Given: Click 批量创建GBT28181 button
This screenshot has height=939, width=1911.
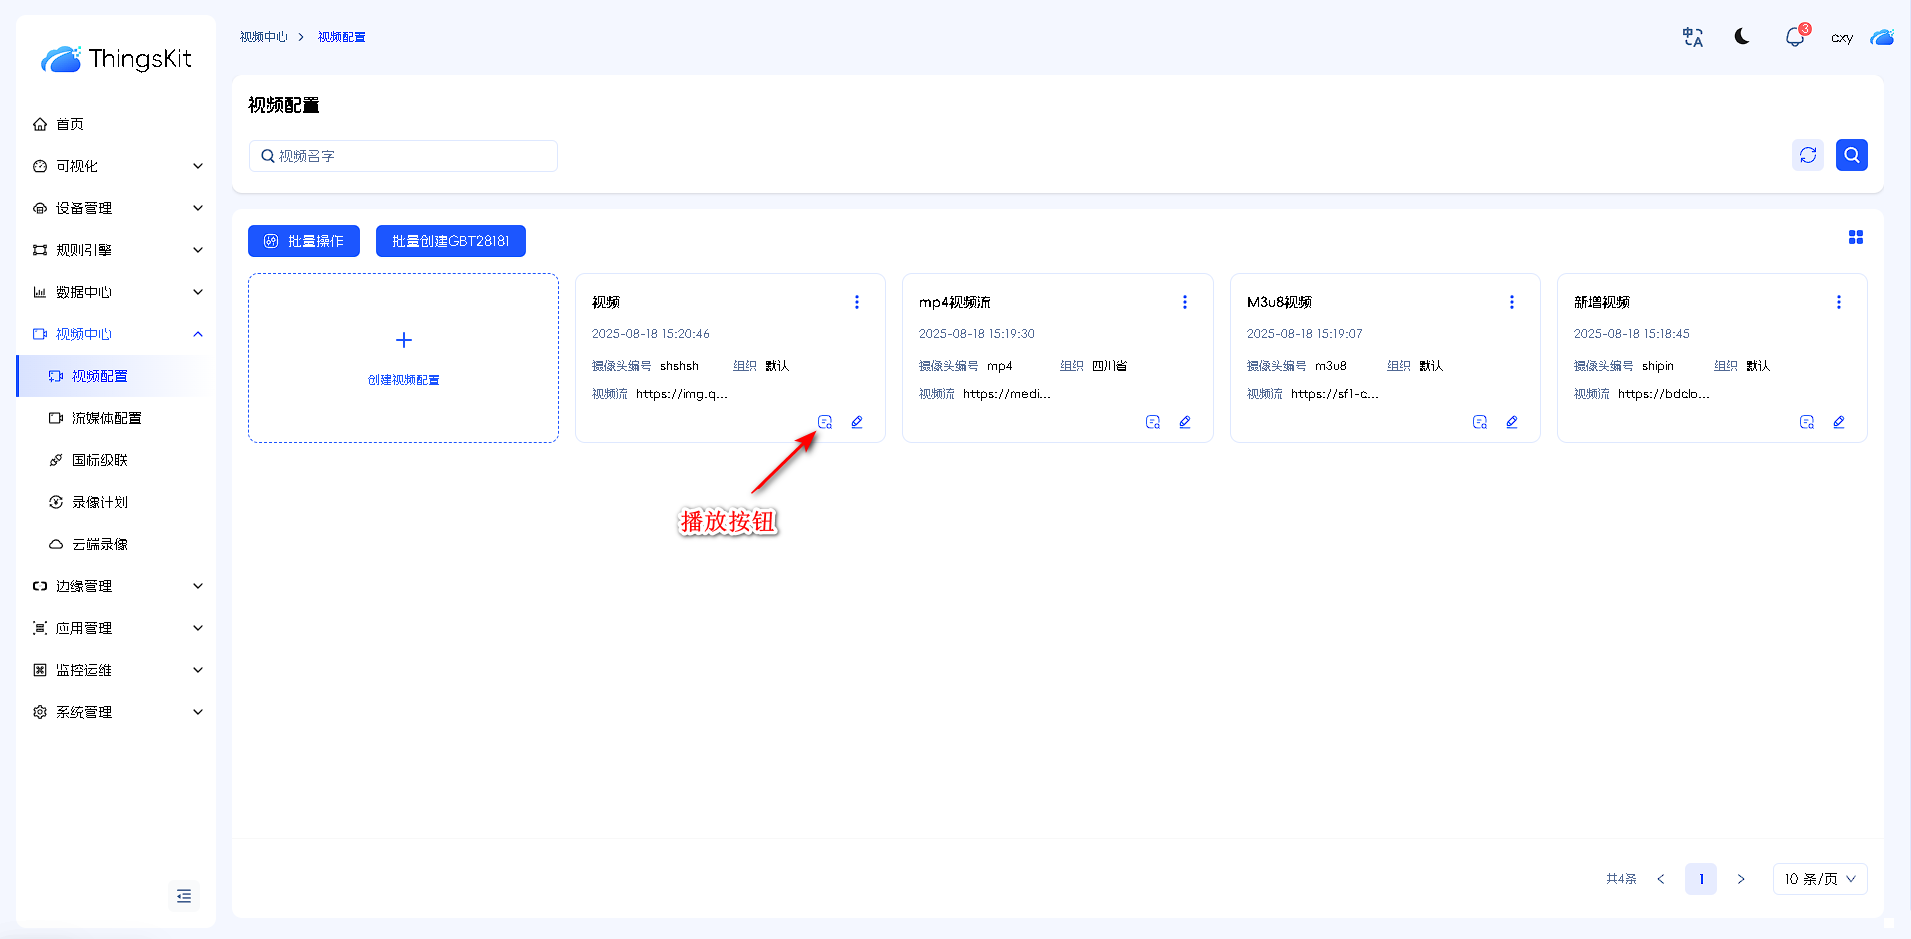Looking at the screenshot, I should point(451,241).
